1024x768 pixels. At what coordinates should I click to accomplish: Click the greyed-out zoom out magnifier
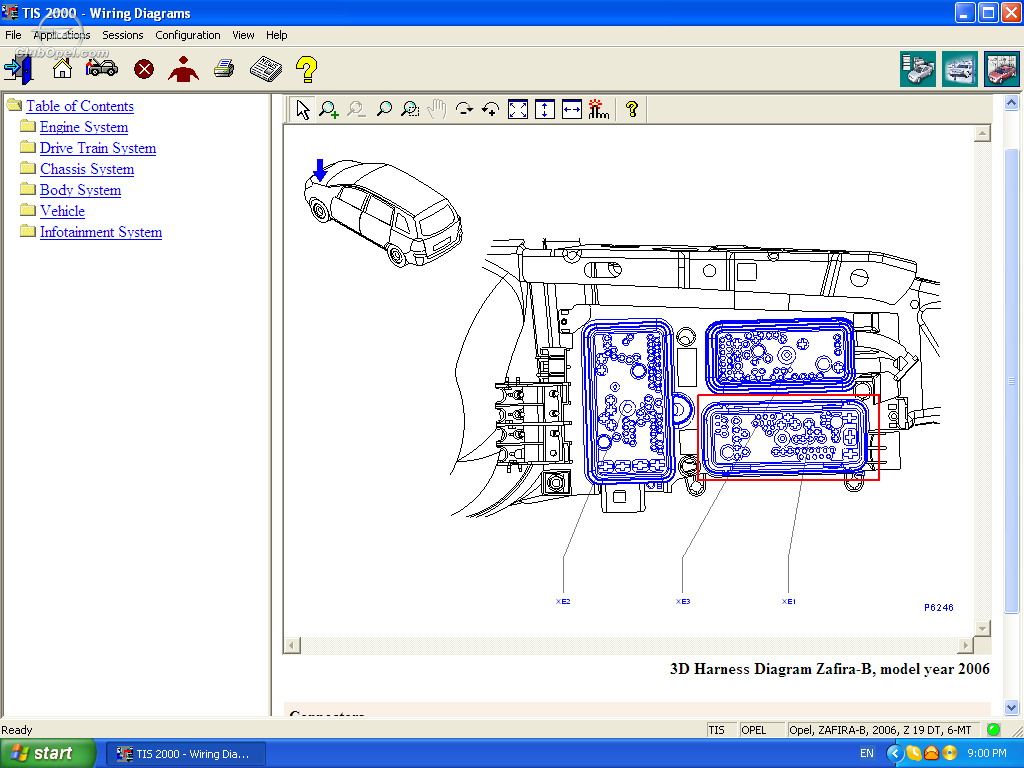coord(357,109)
